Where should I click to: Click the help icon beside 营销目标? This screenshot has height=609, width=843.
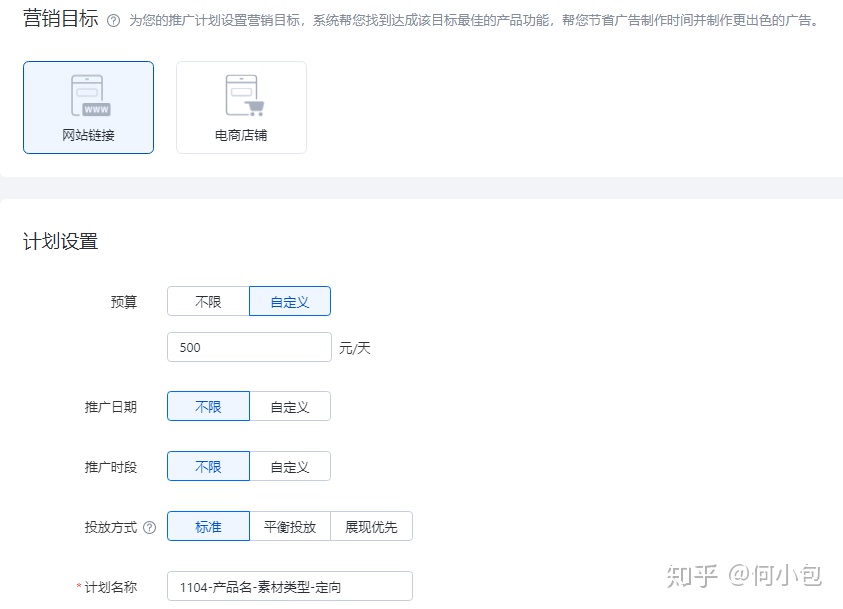tap(113, 21)
